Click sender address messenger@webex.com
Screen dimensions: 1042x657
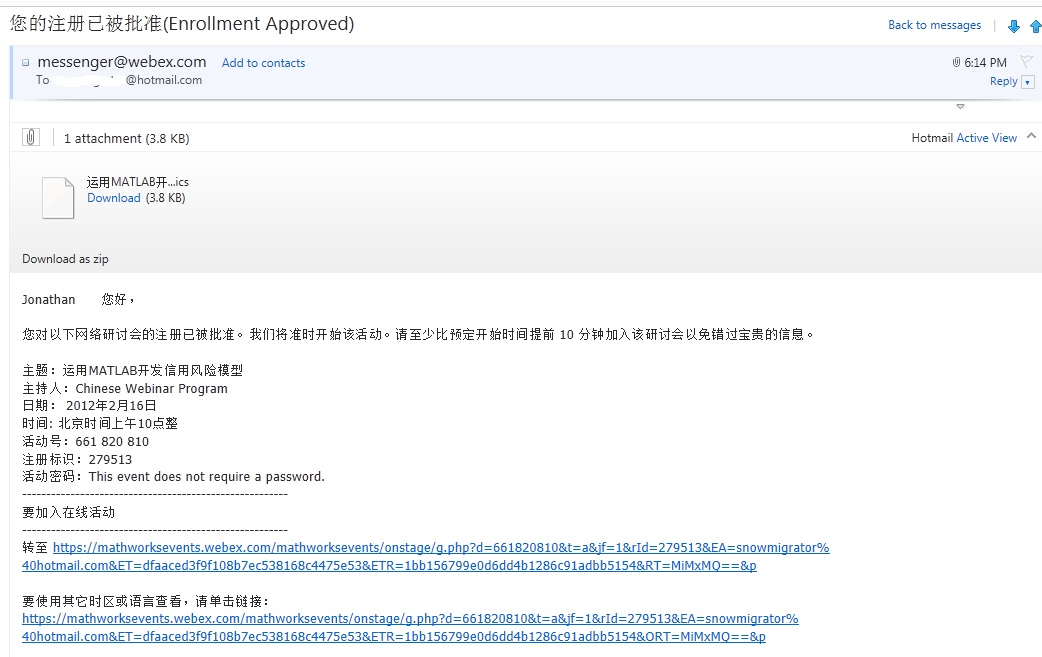tap(122, 62)
